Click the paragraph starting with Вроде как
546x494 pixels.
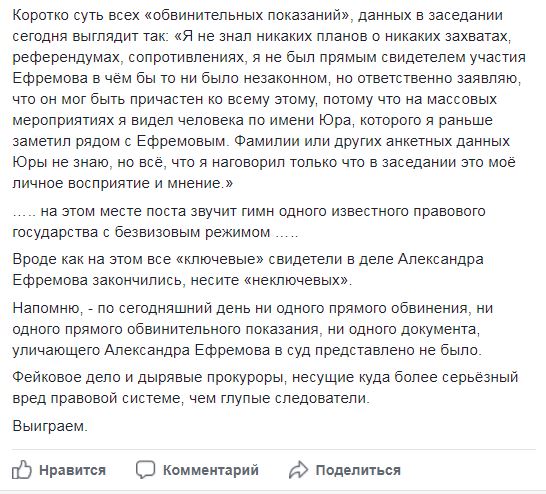coord(248,269)
